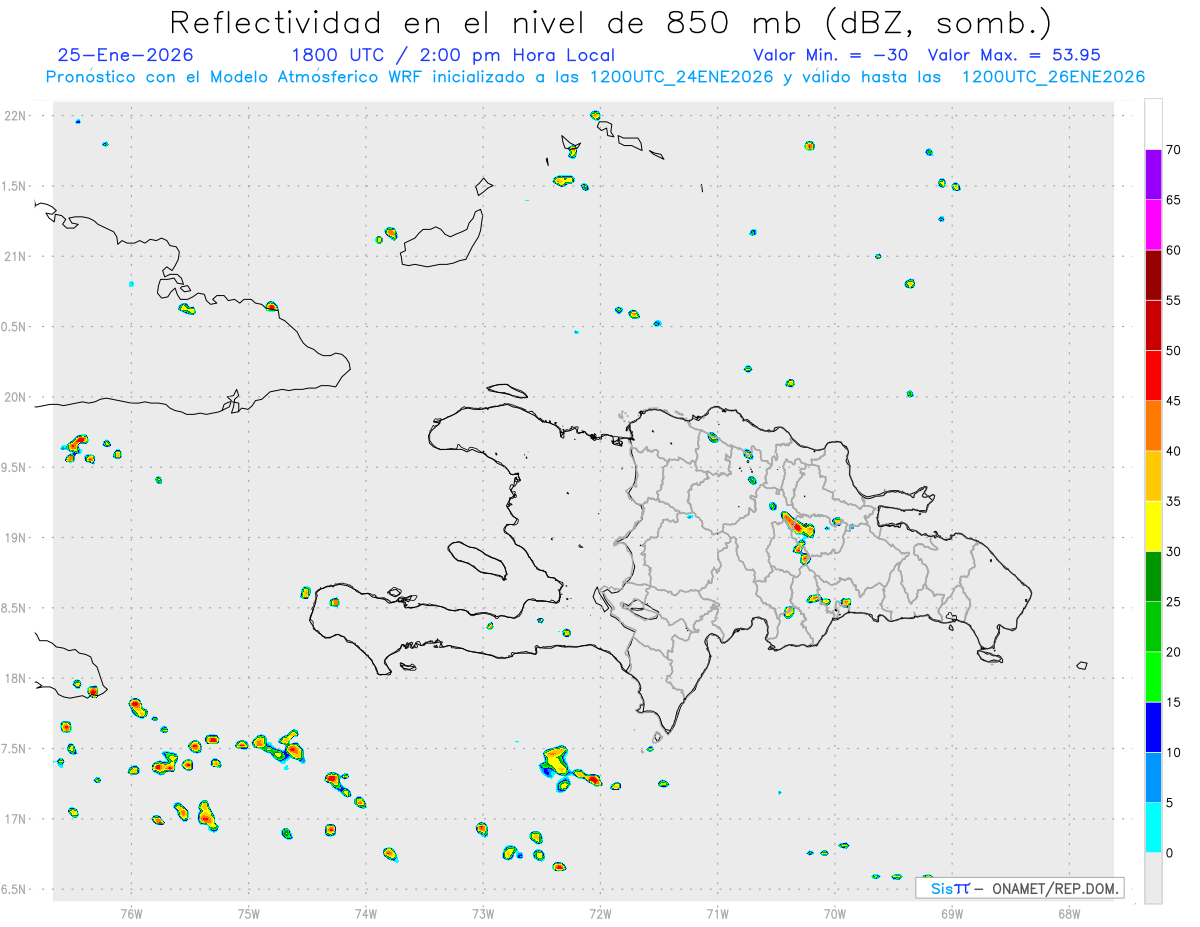1200x927 pixels.
Task: Click the colorbar value label "0"
Action: click(x=1170, y=853)
